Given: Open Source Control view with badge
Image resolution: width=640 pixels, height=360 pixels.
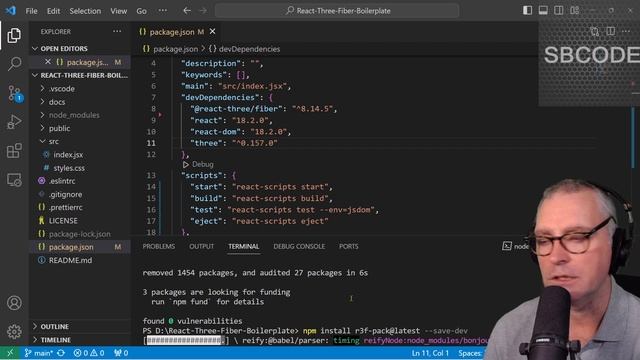Looking at the screenshot, I should tap(14, 93).
